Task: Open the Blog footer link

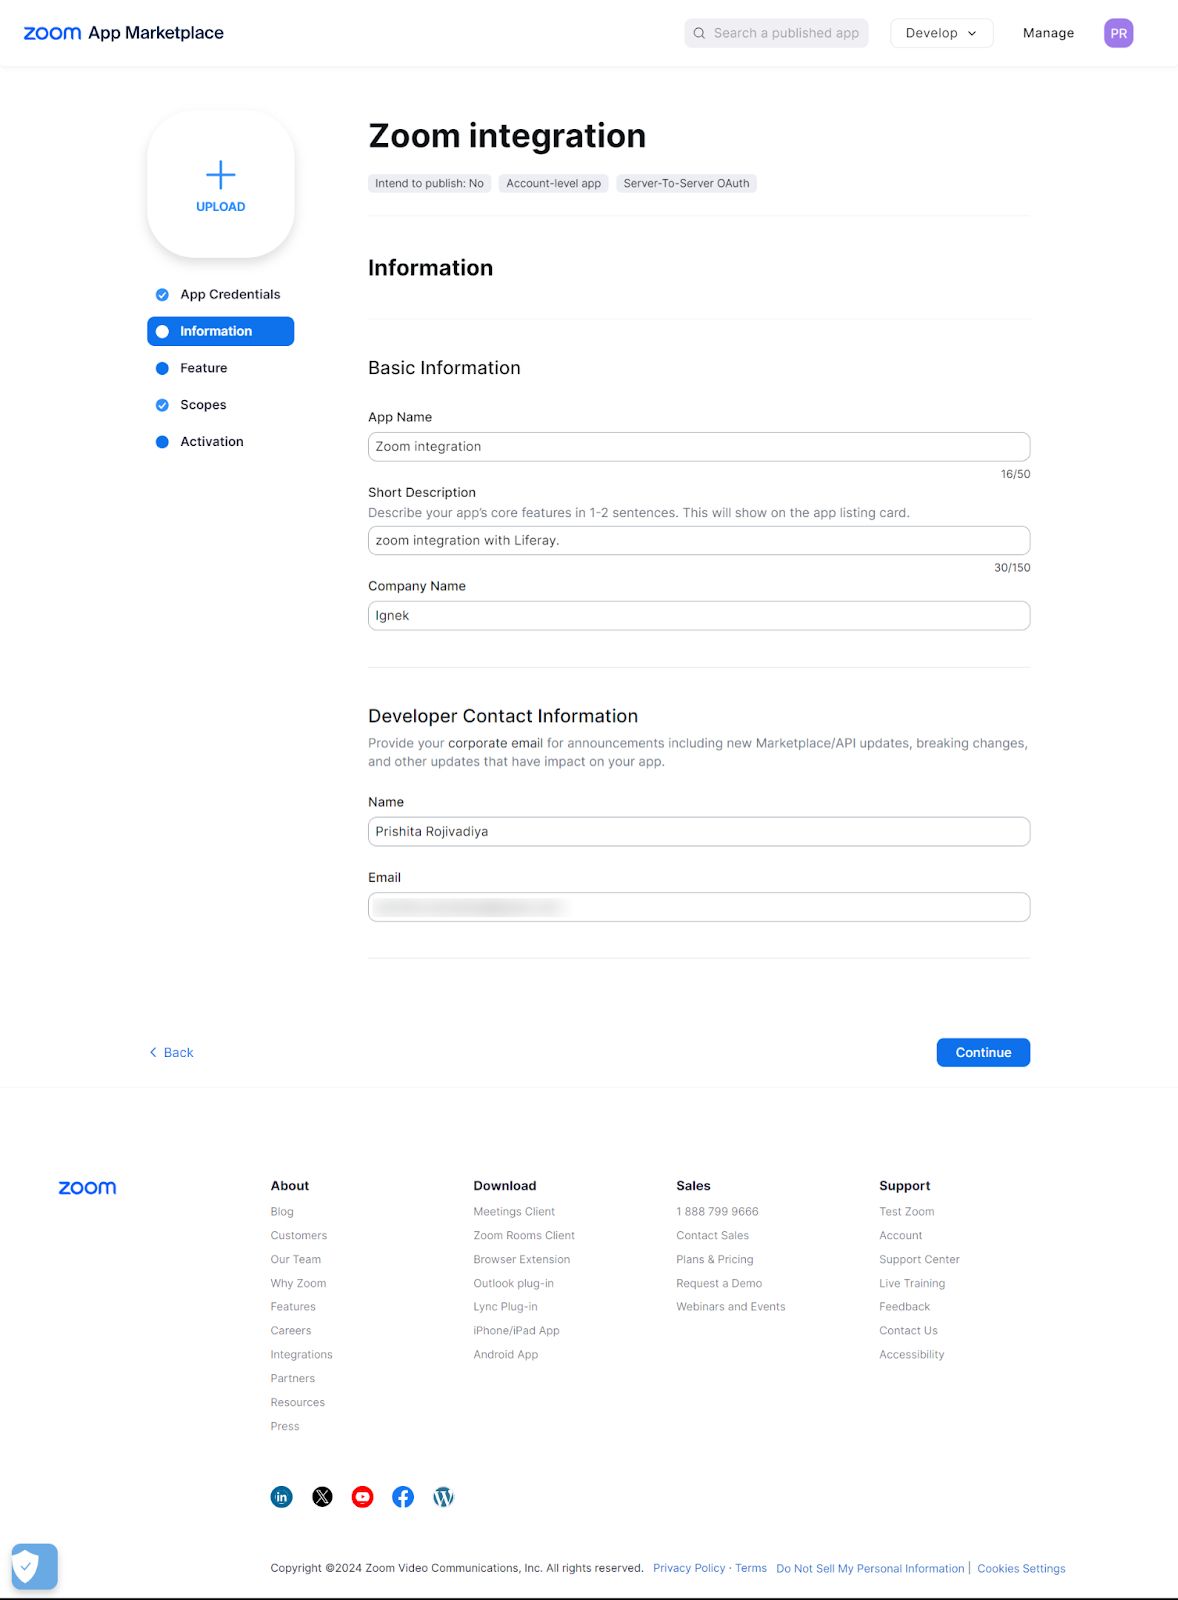Action: click(282, 1212)
